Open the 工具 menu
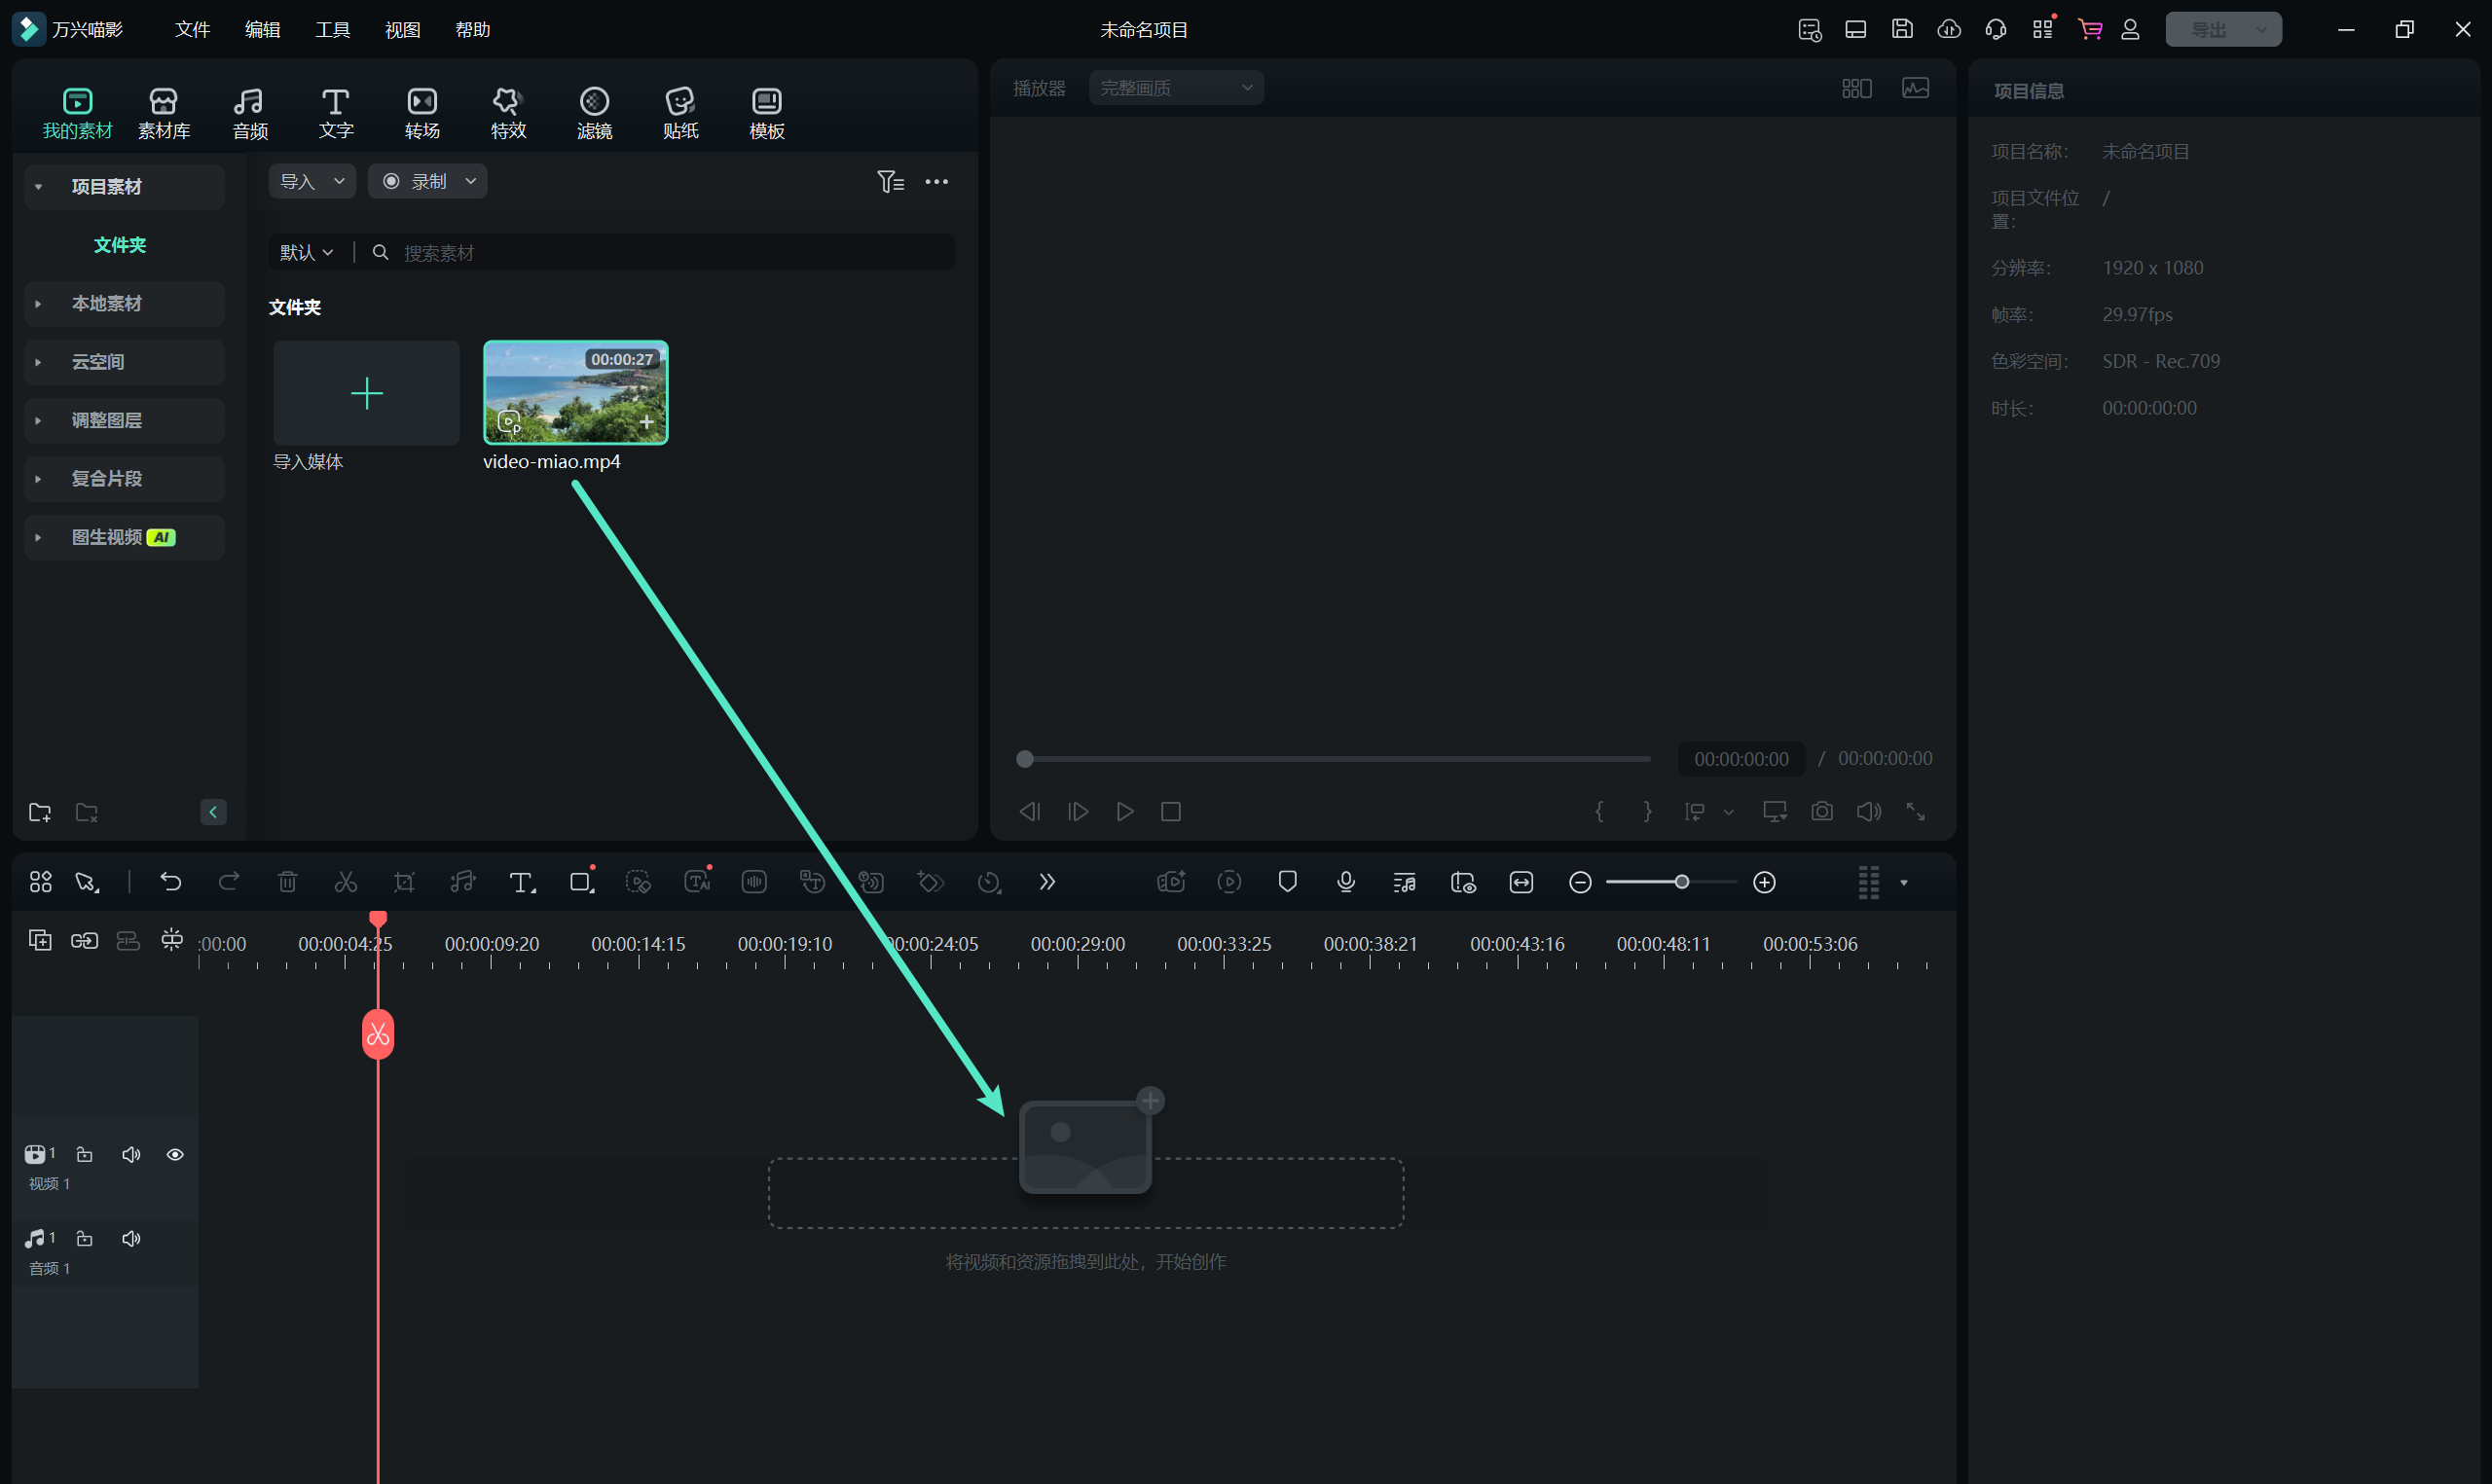Viewport: 2492px width, 1484px height. [332, 30]
